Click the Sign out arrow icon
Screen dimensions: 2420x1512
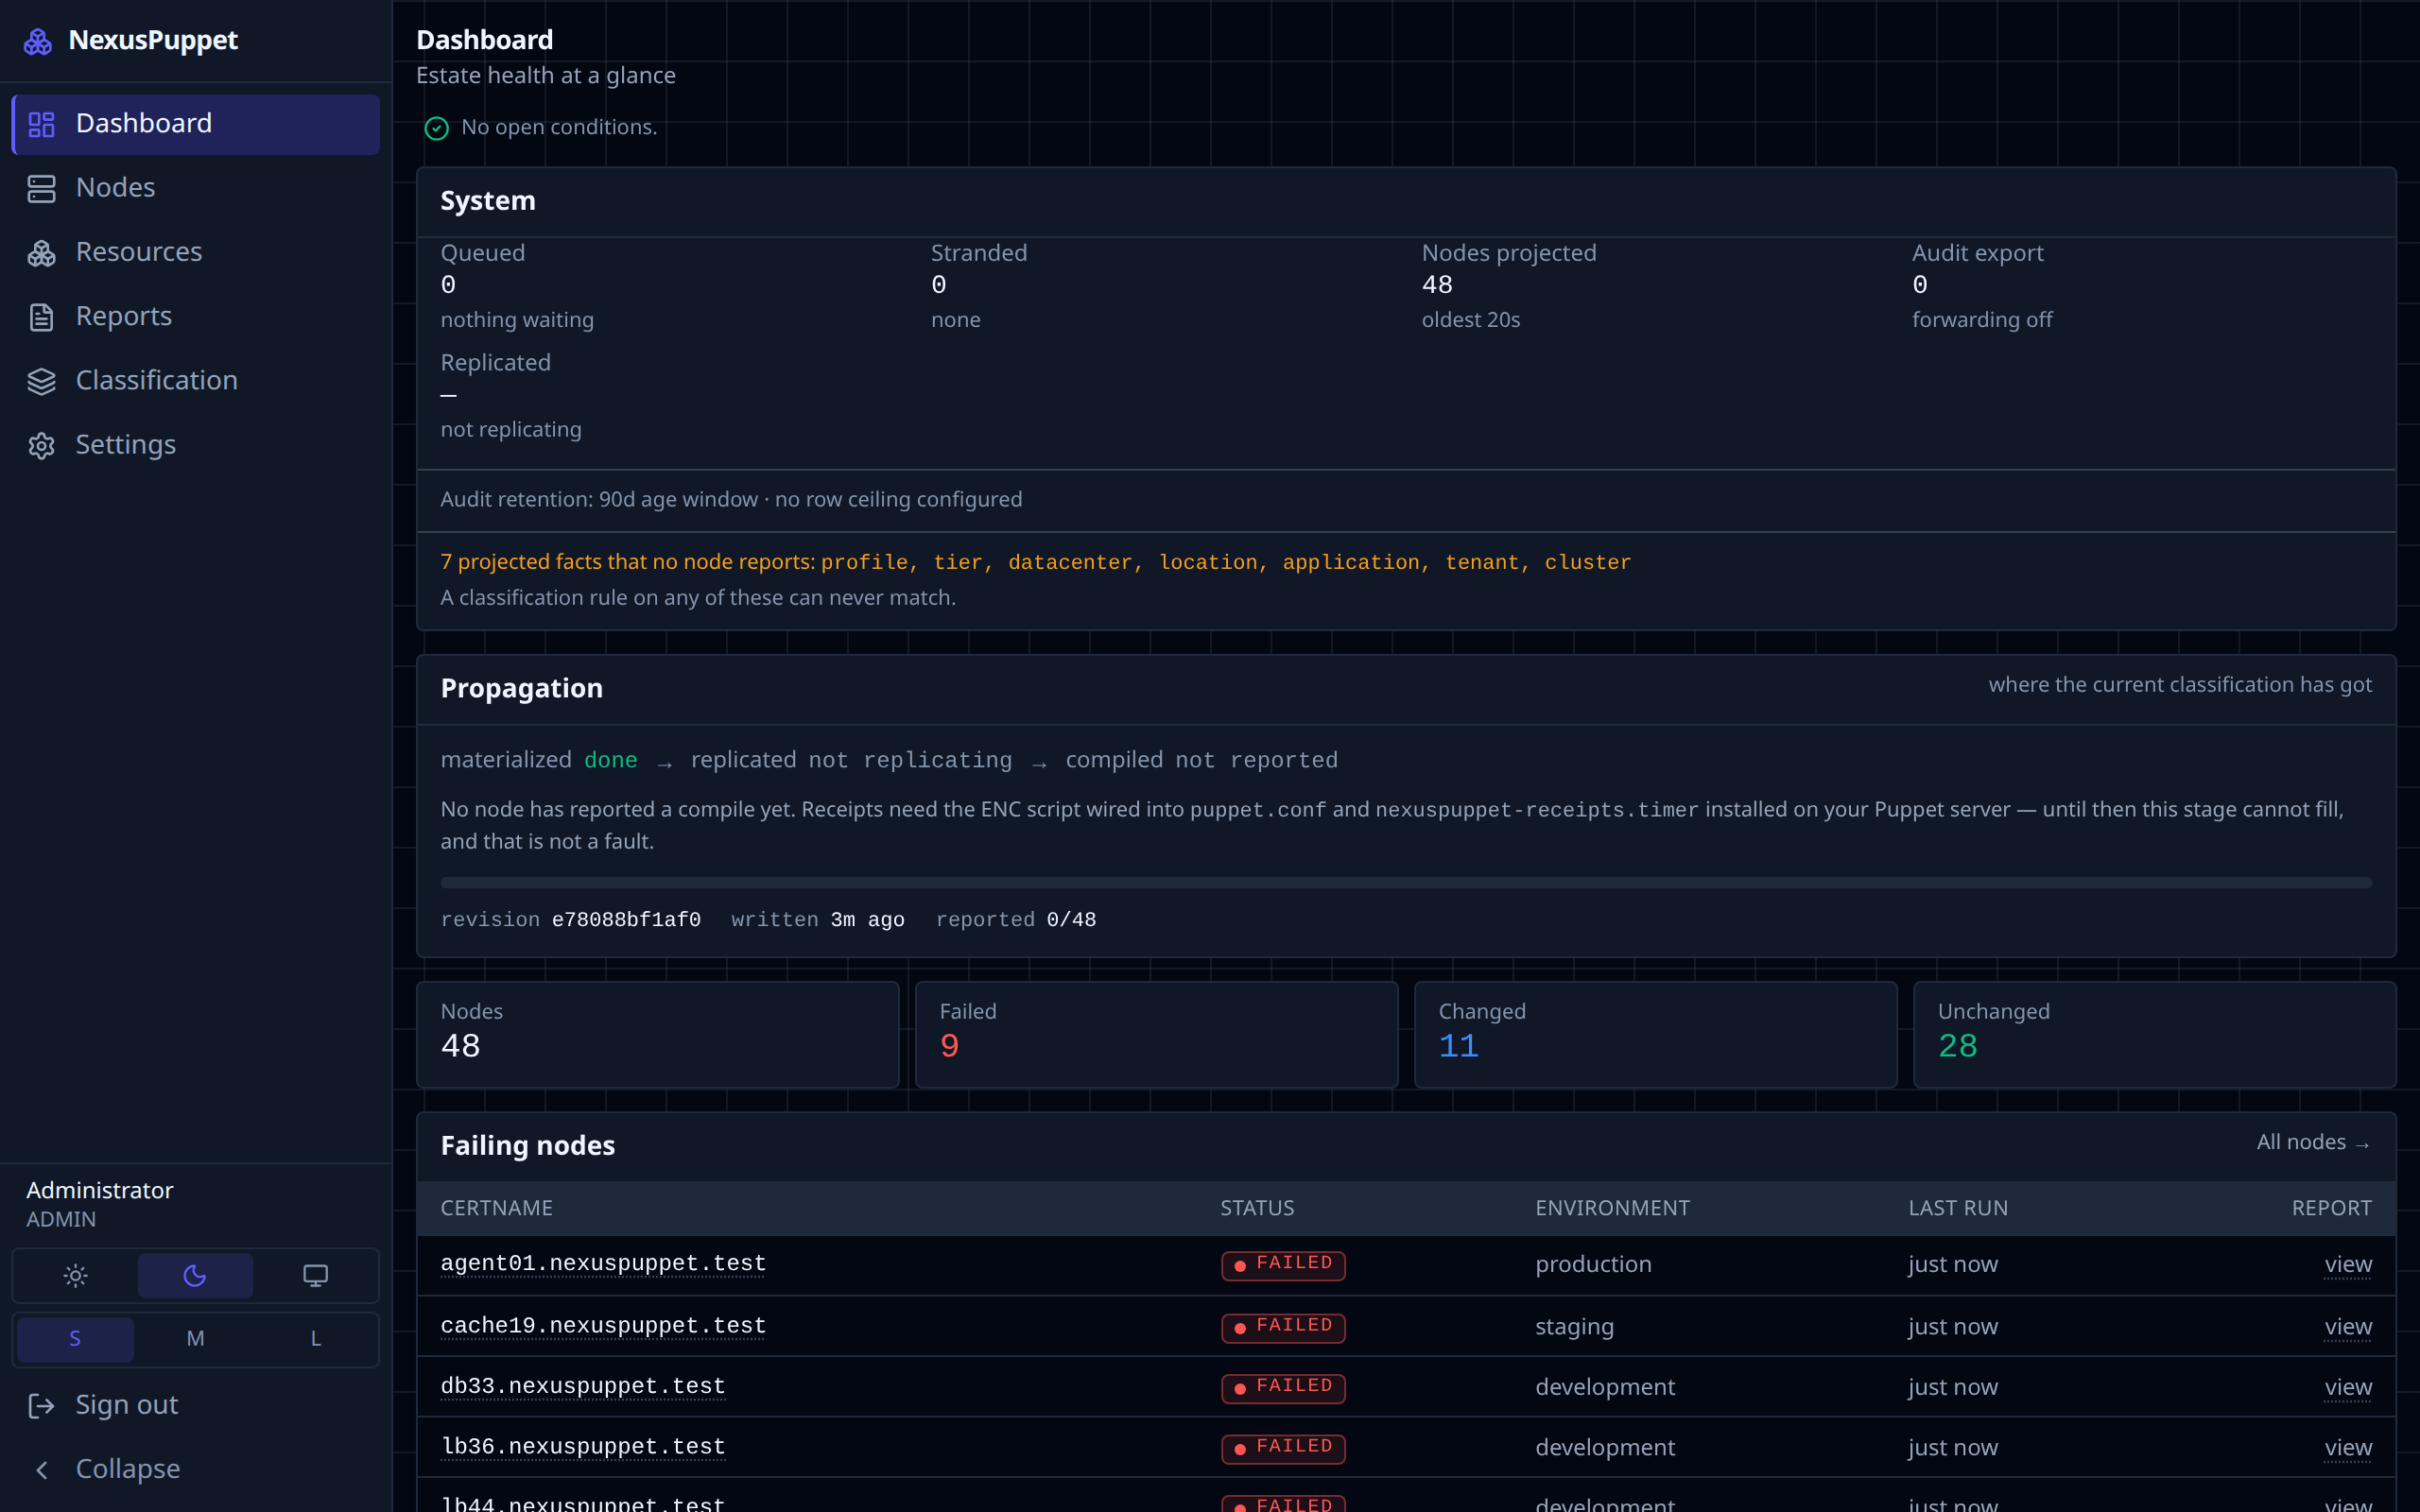41,1405
